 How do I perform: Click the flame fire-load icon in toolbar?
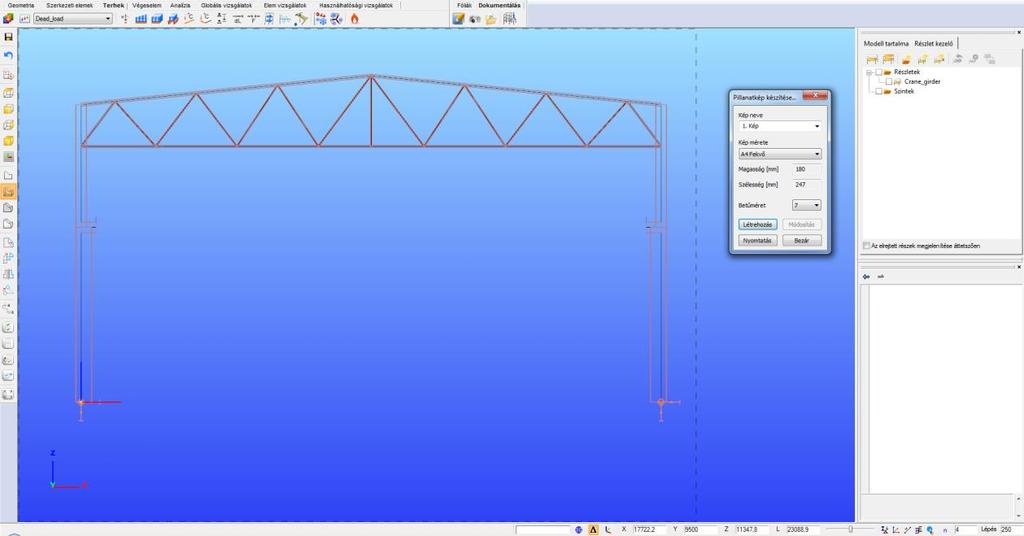[355, 19]
